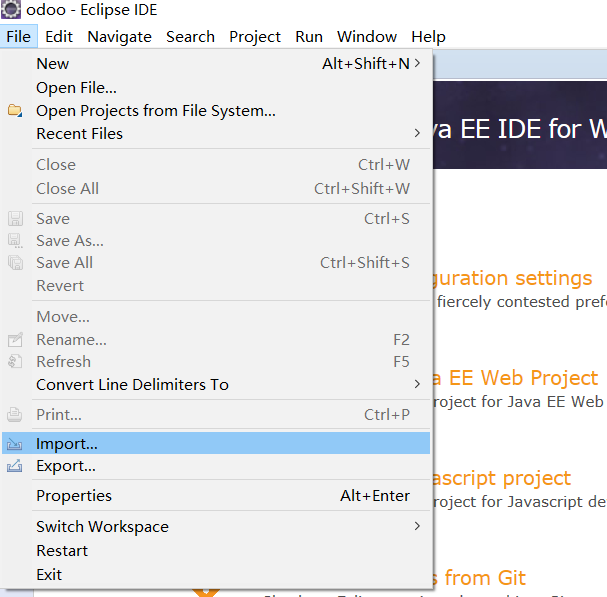Select Open File... menu entry

pos(216,87)
